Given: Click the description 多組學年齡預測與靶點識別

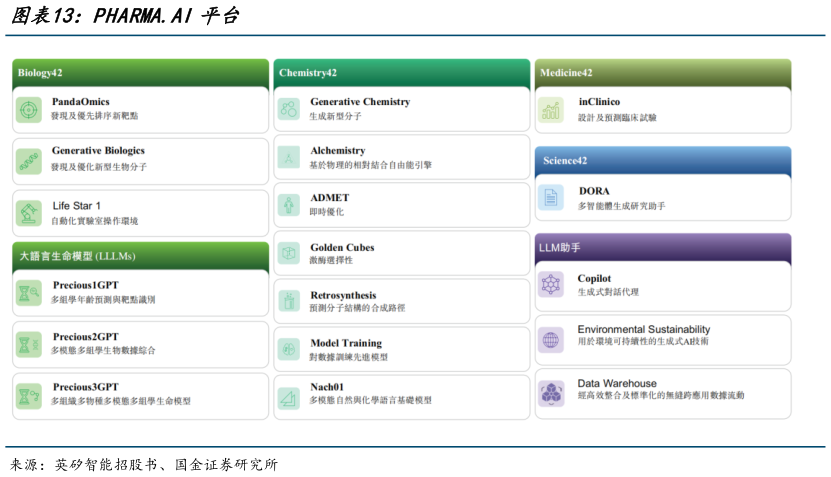Looking at the screenshot, I should pos(103,299).
